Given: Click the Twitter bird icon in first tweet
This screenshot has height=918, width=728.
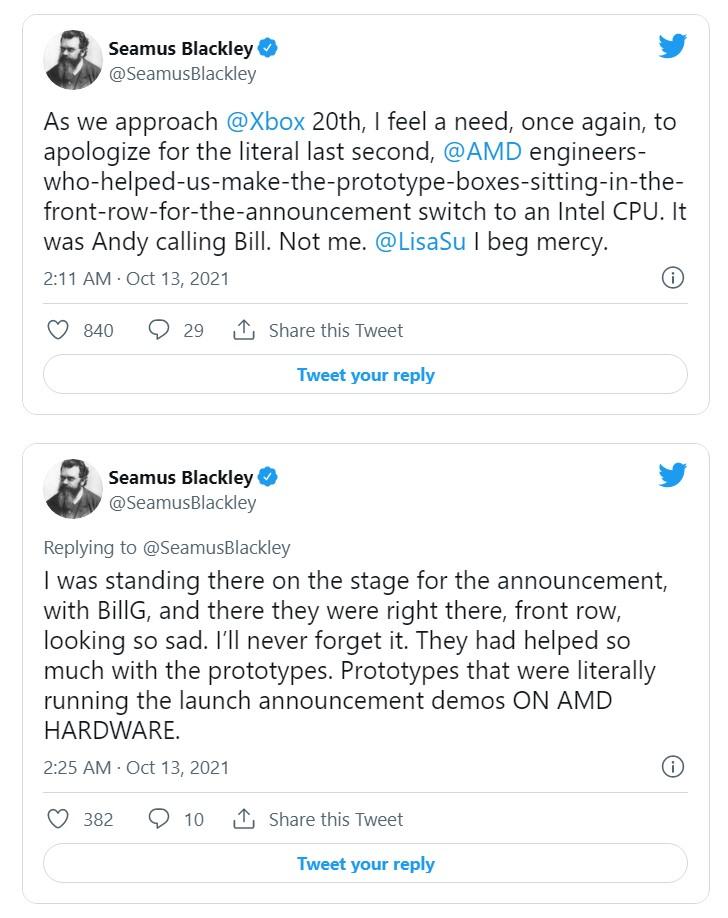Looking at the screenshot, I should pyautogui.click(x=672, y=46).
